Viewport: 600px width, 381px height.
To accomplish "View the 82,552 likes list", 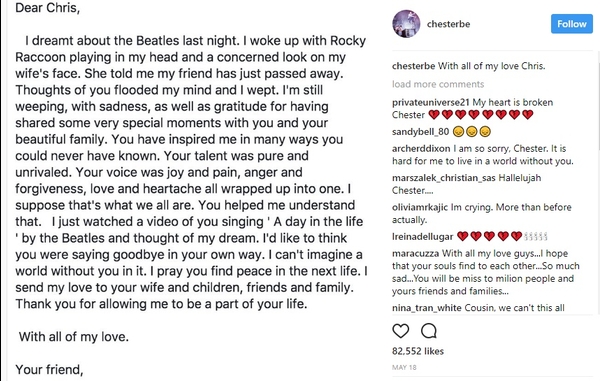I will pos(418,351).
